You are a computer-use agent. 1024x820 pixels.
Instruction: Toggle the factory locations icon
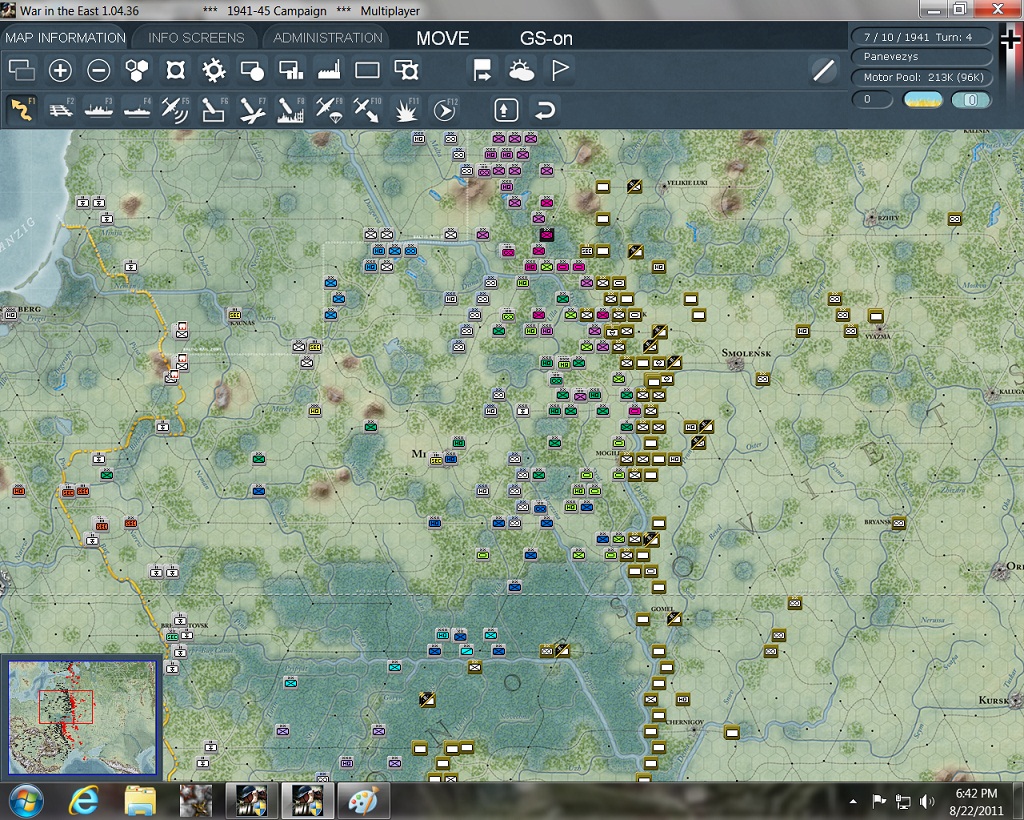pyautogui.click(x=329, y=70)
